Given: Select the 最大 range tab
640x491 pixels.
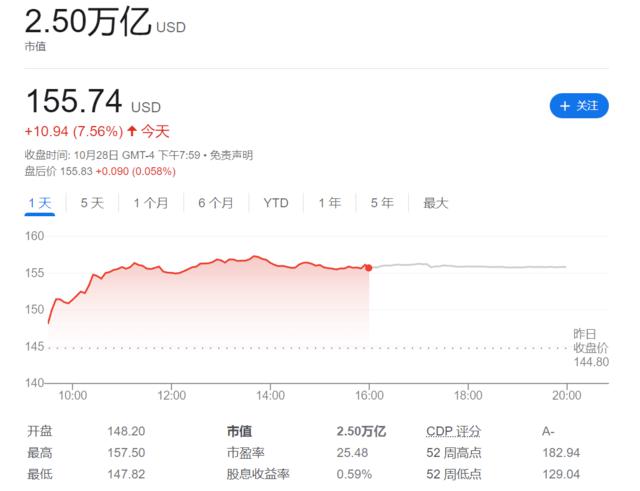Looking at the screenshot, I should click(436, 202).
